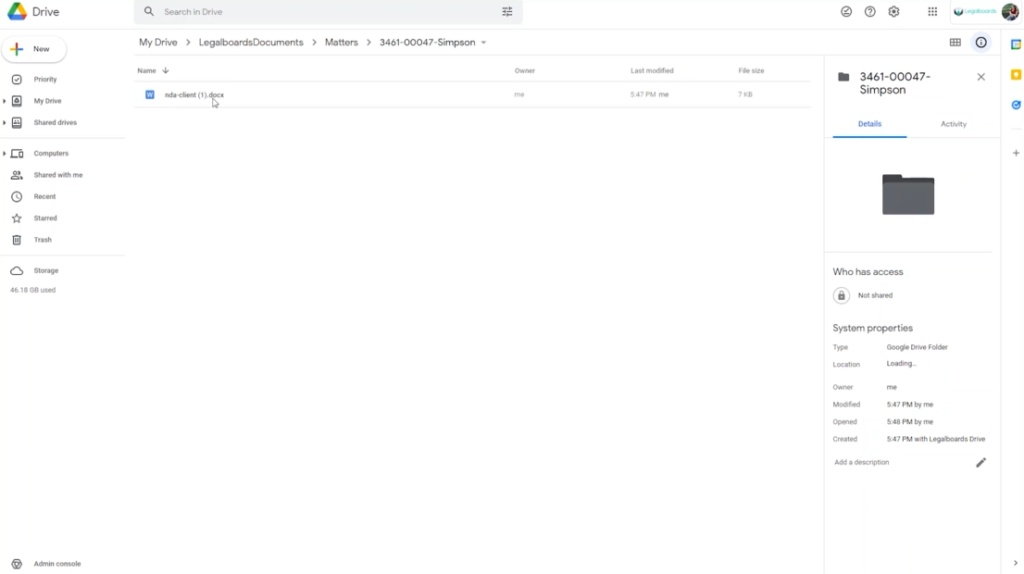Screen dimensions: 1024x574
Task: Switch to grid layout view
Action: coord(955,43)
